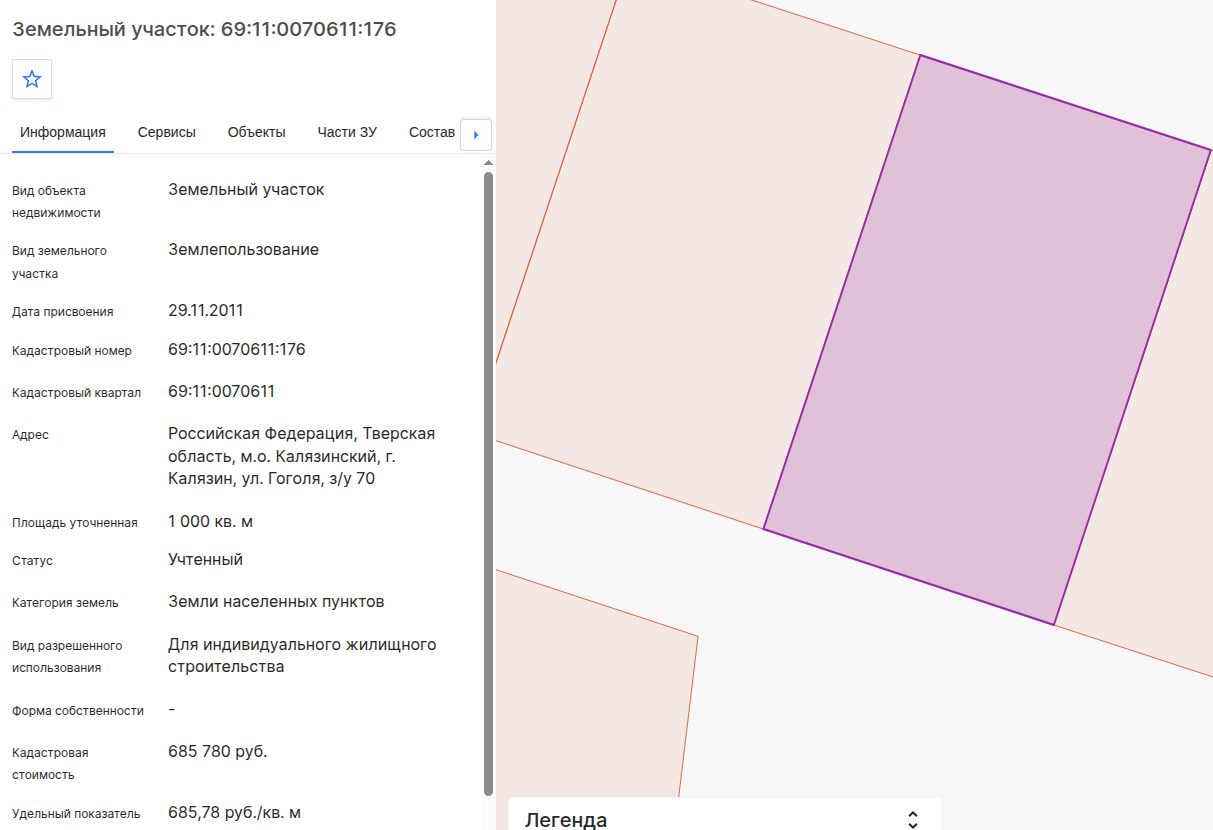
Task: Click the scroll-up arrow of info panel
Action: pyautogui.click(x=488, y=162)
